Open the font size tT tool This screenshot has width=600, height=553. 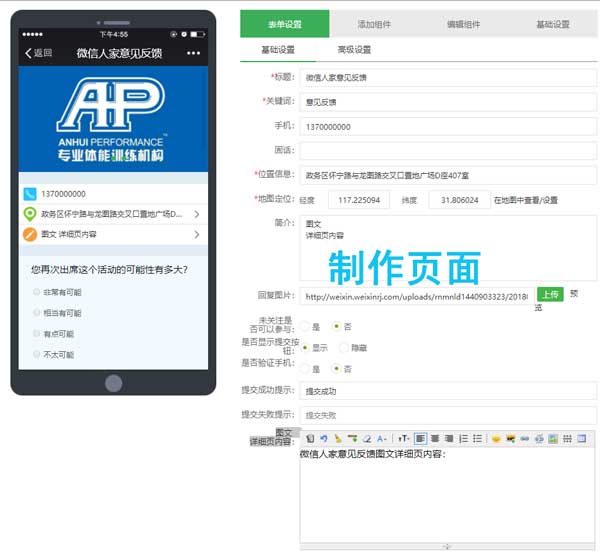403,439
